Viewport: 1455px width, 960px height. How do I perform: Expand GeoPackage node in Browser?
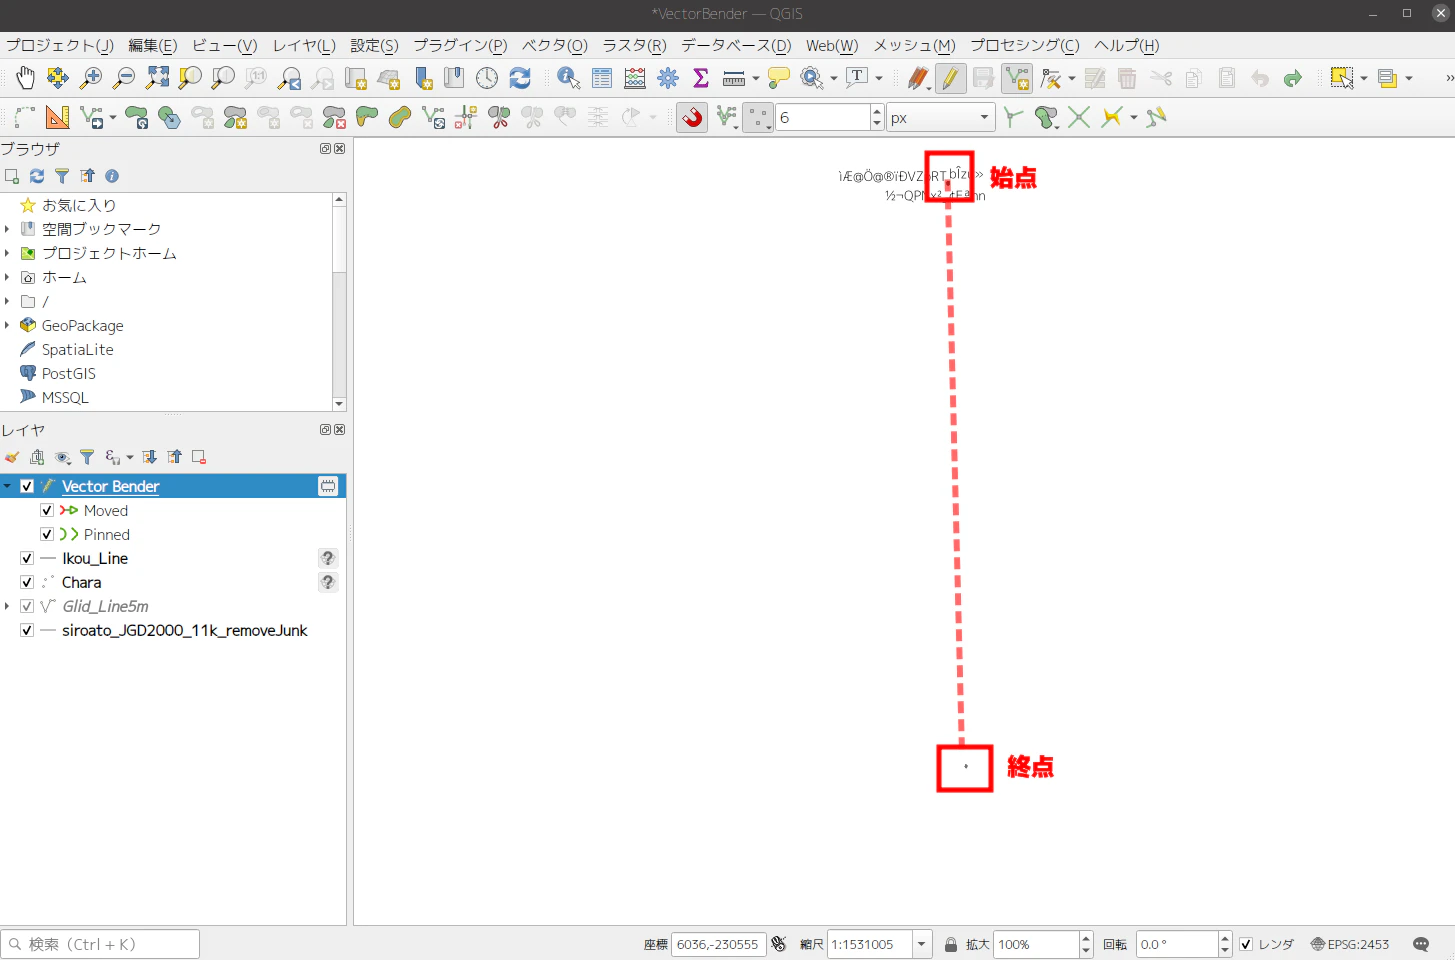(x=7, y=325)
